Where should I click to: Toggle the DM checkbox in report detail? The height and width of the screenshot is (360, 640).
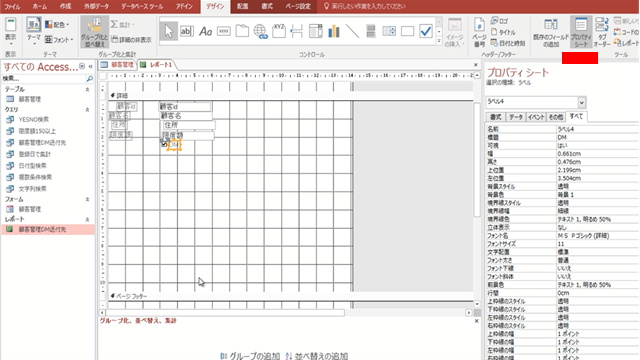164,144
